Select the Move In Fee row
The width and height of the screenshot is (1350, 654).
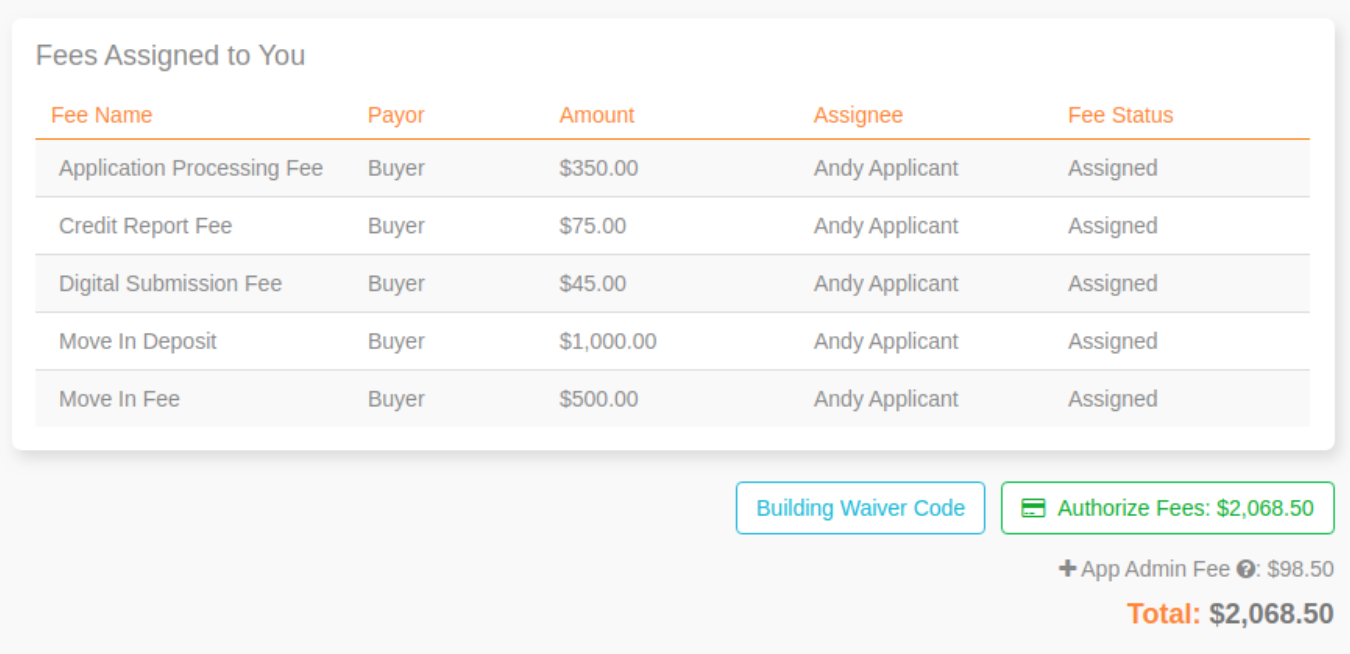pyautogui.click(x=119, y=399)
